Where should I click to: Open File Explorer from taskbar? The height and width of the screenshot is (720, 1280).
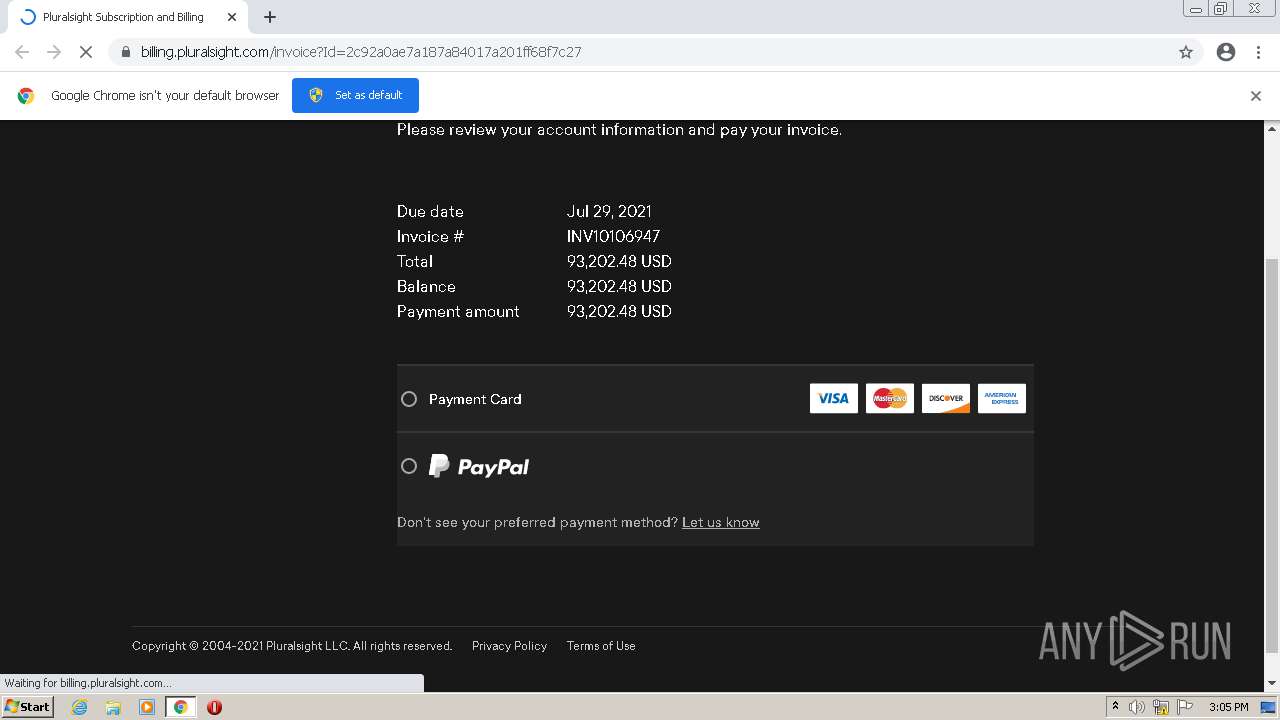(113, 707)
